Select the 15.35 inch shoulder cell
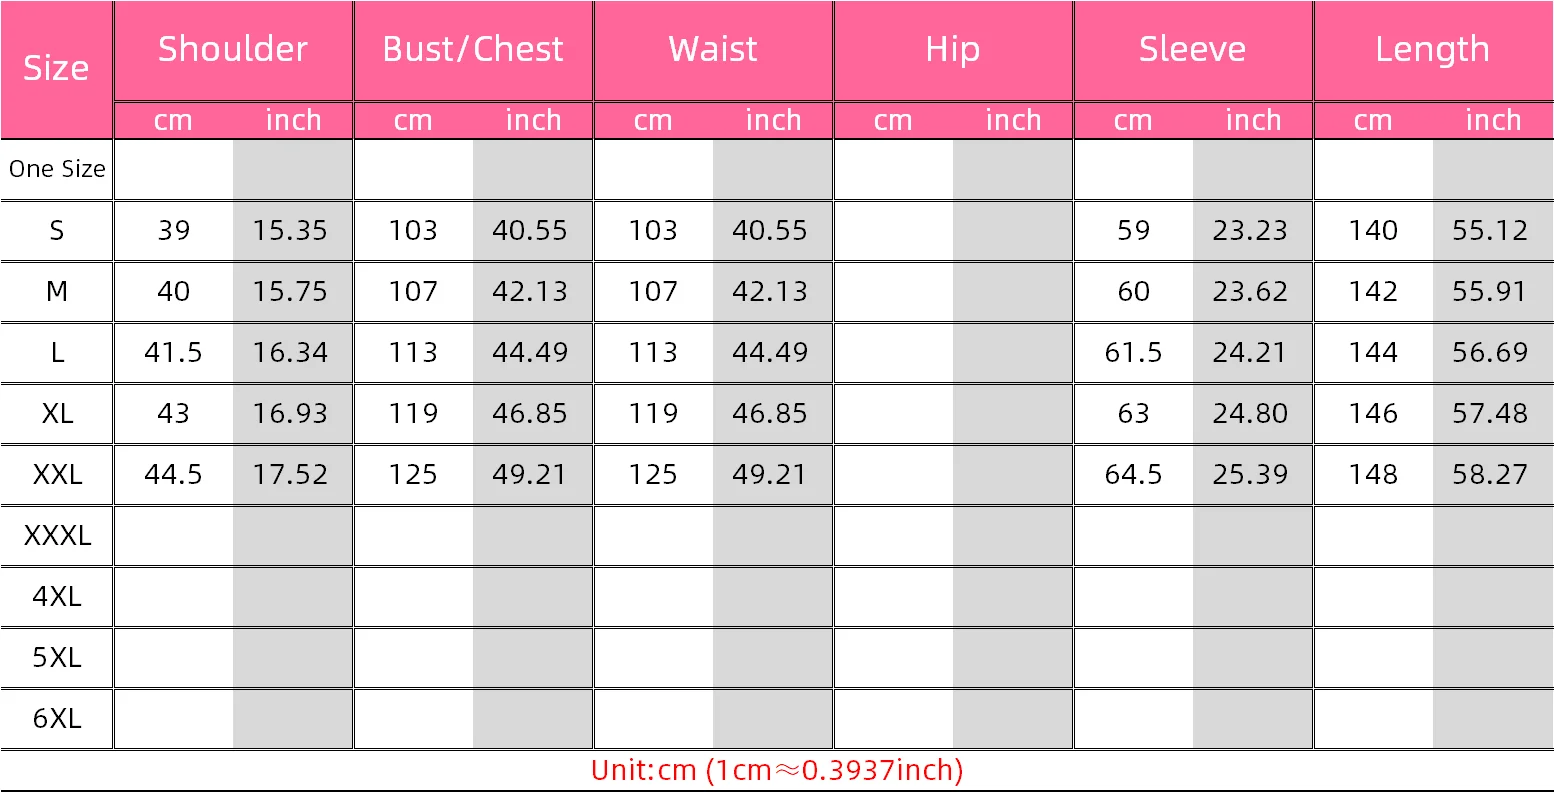The image size is (1554, 792). 291,230
